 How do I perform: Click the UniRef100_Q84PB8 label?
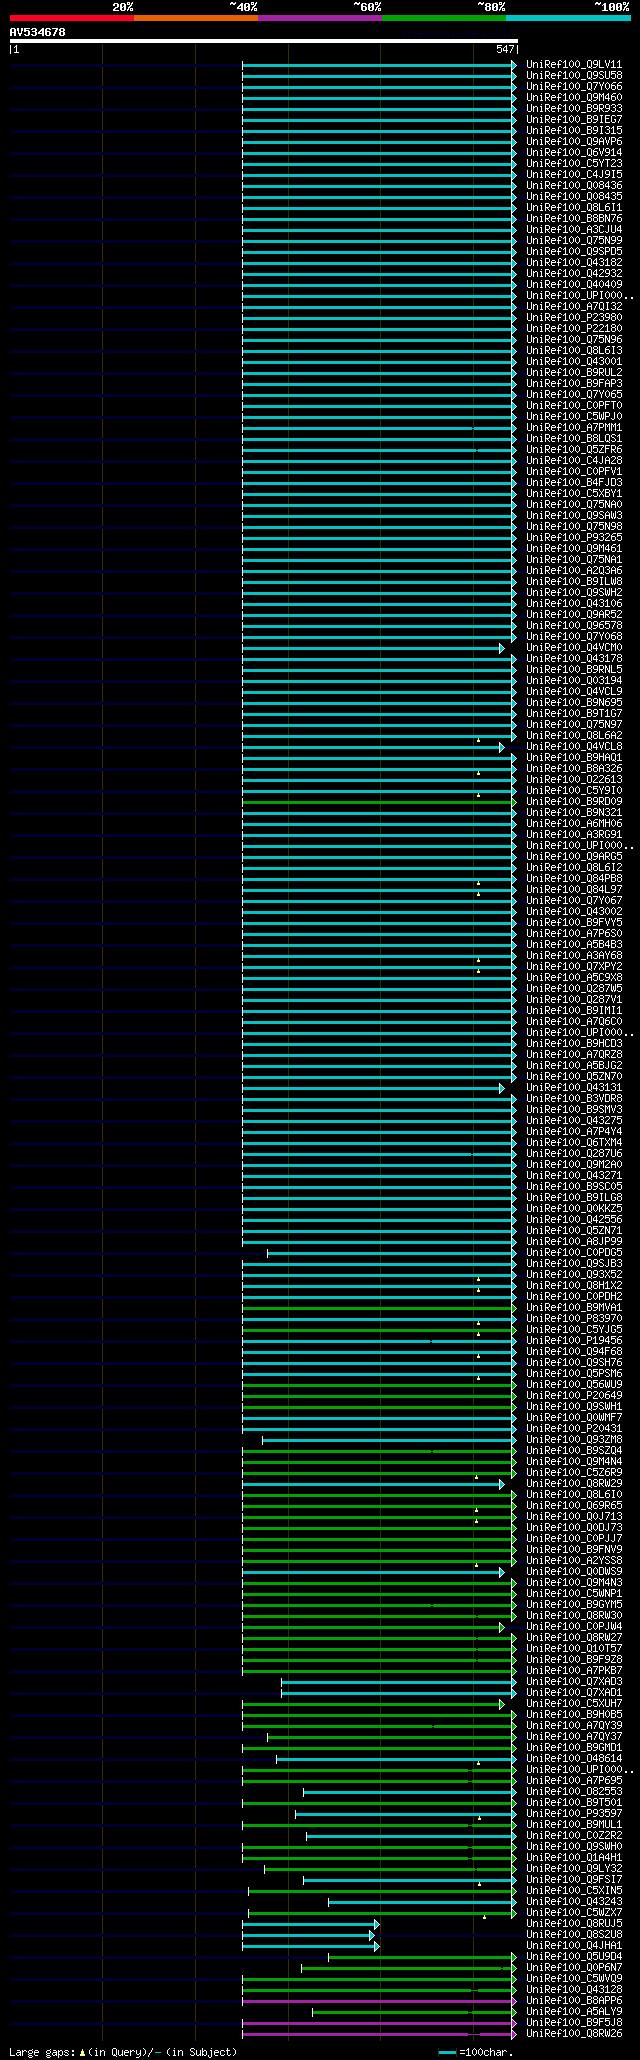(x=574, y=878)
